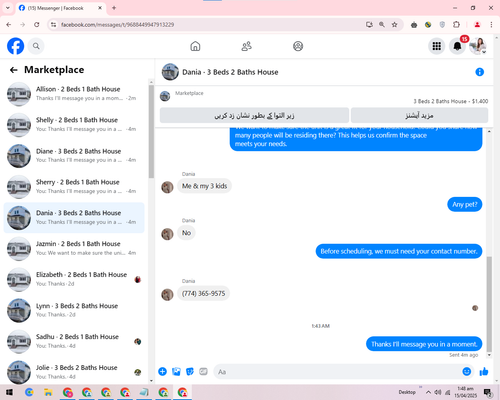Open the Extensions puzzle icon
The height and width of the screenshot is (400, 500).
tap(456, 25)
